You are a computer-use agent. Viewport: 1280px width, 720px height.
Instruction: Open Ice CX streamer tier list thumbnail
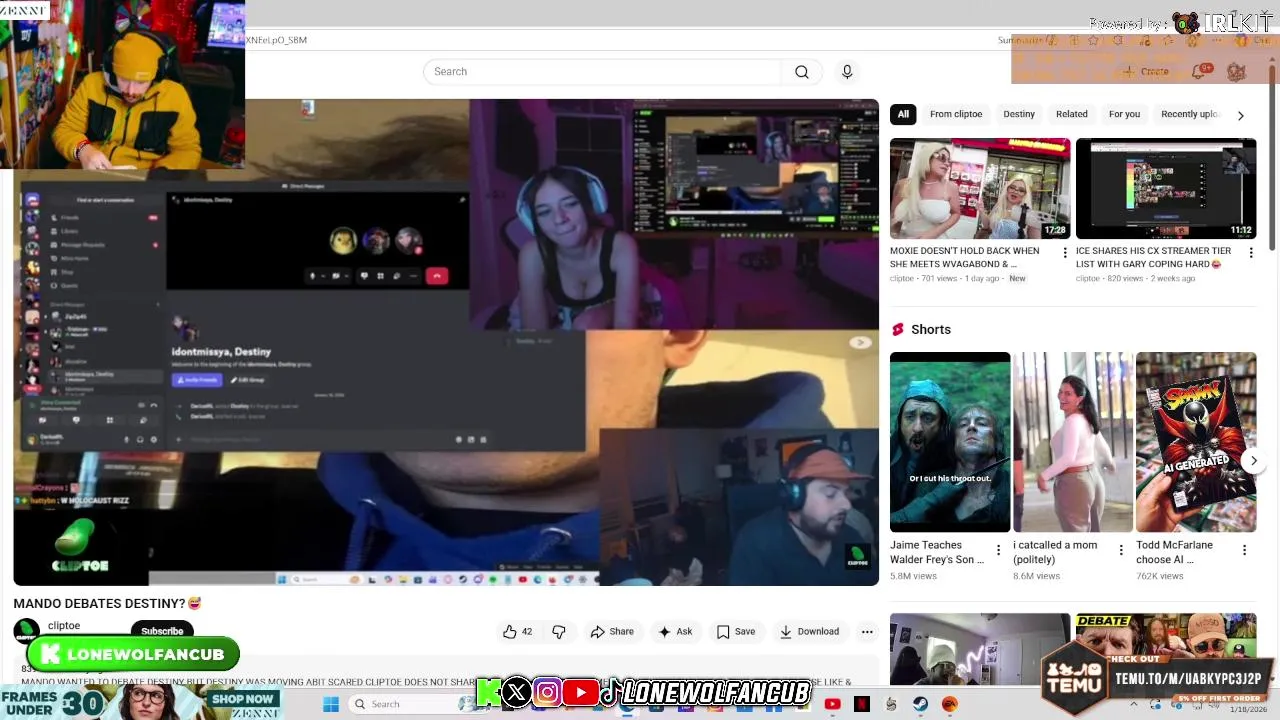pyautogui.click(x=1166, y=188)
